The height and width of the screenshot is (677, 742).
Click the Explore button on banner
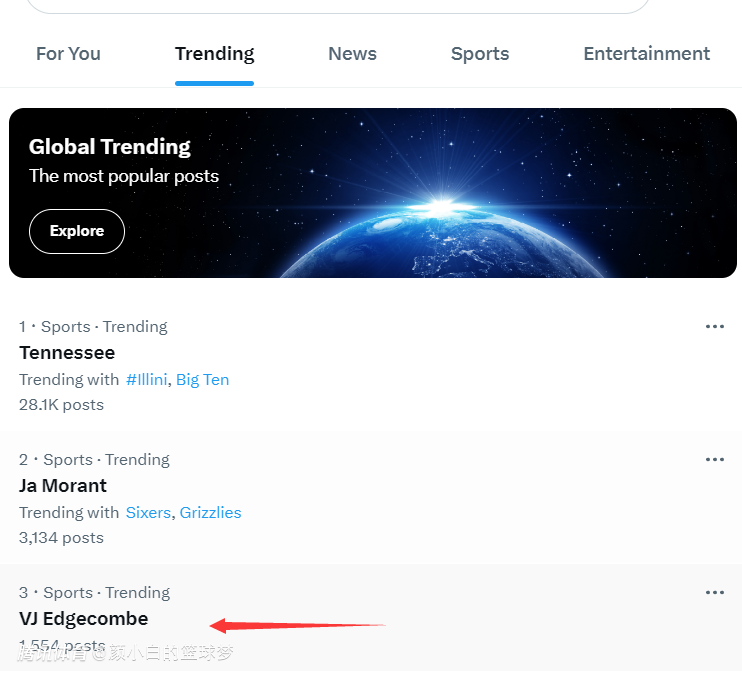pyautogui.click(x=77, y=231)
